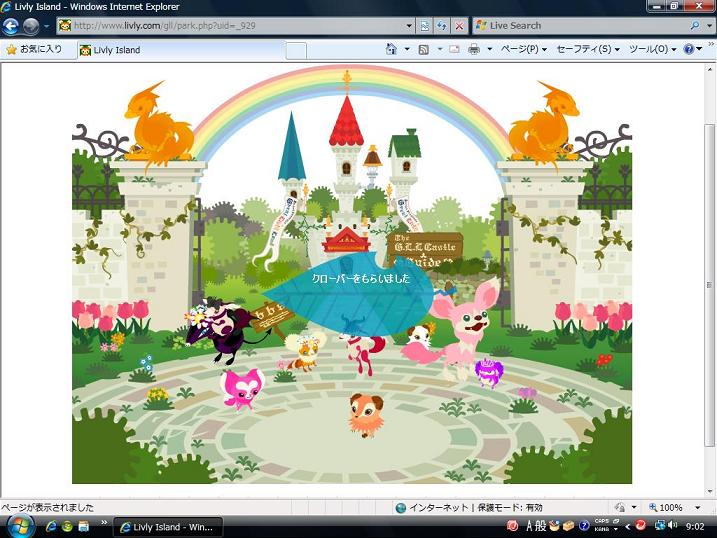This screenshot has height=538, width=717.
Task: Click the red-roofed castle tower
Action: point(347,151)
